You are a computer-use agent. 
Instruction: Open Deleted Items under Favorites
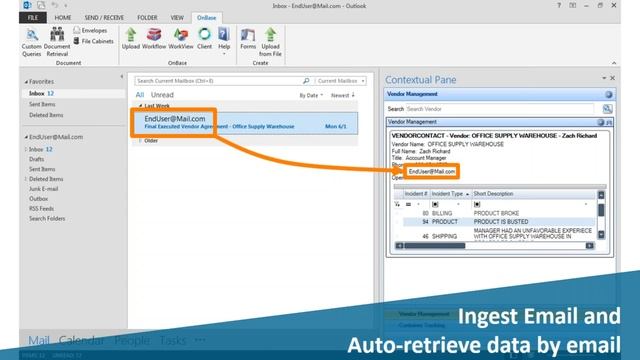46,115
